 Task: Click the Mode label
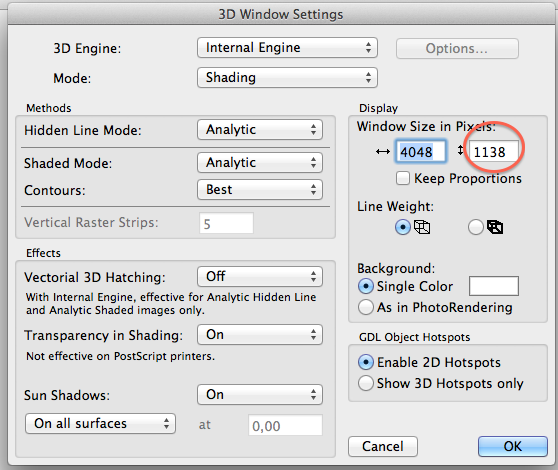tap(72, 78)
